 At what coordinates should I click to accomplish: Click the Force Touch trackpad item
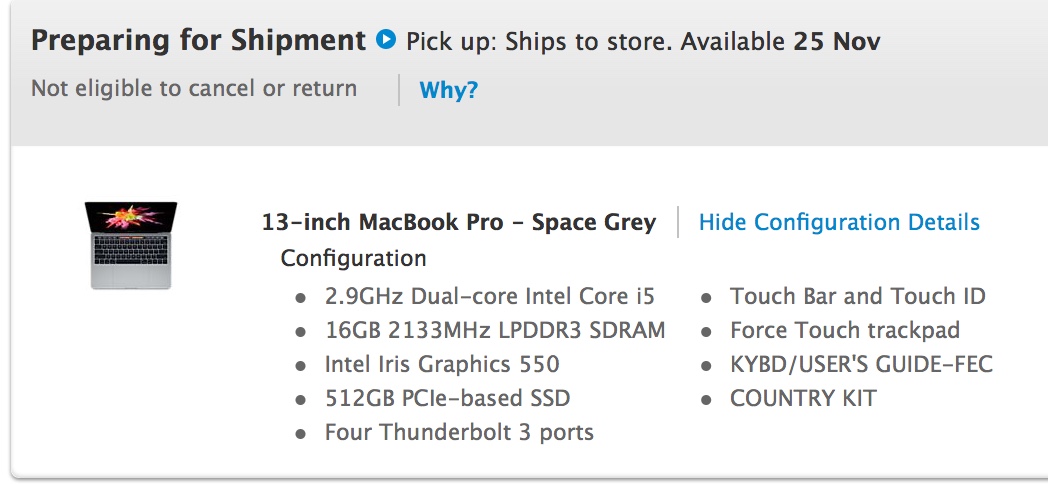pos(845,330)
